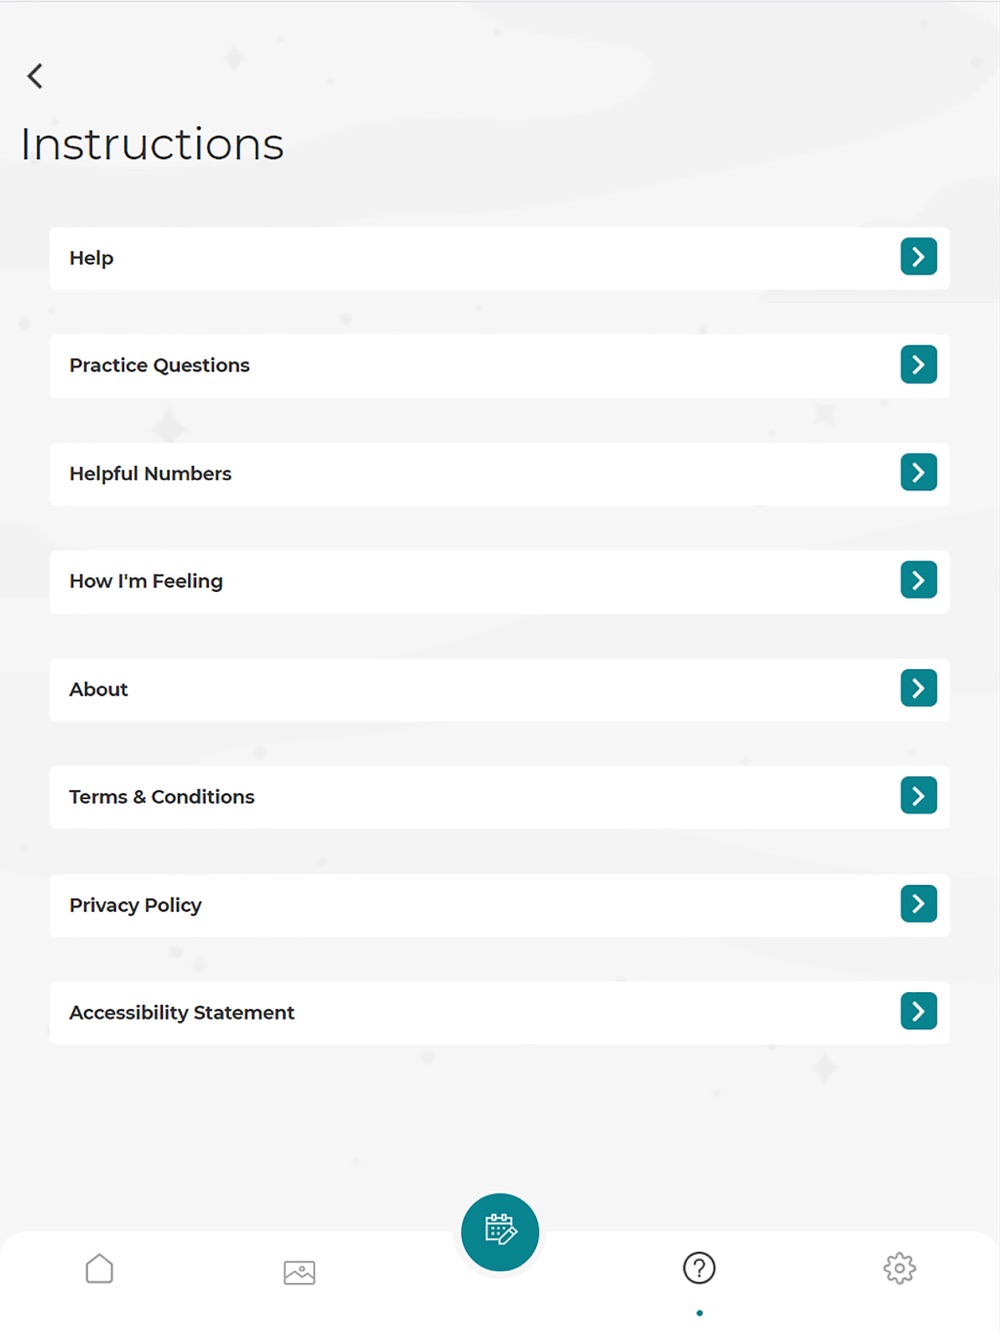Click the chevron beside Privacy Policy
Viewport: 1000px width, 1334px height.
(x=919, y=904)
